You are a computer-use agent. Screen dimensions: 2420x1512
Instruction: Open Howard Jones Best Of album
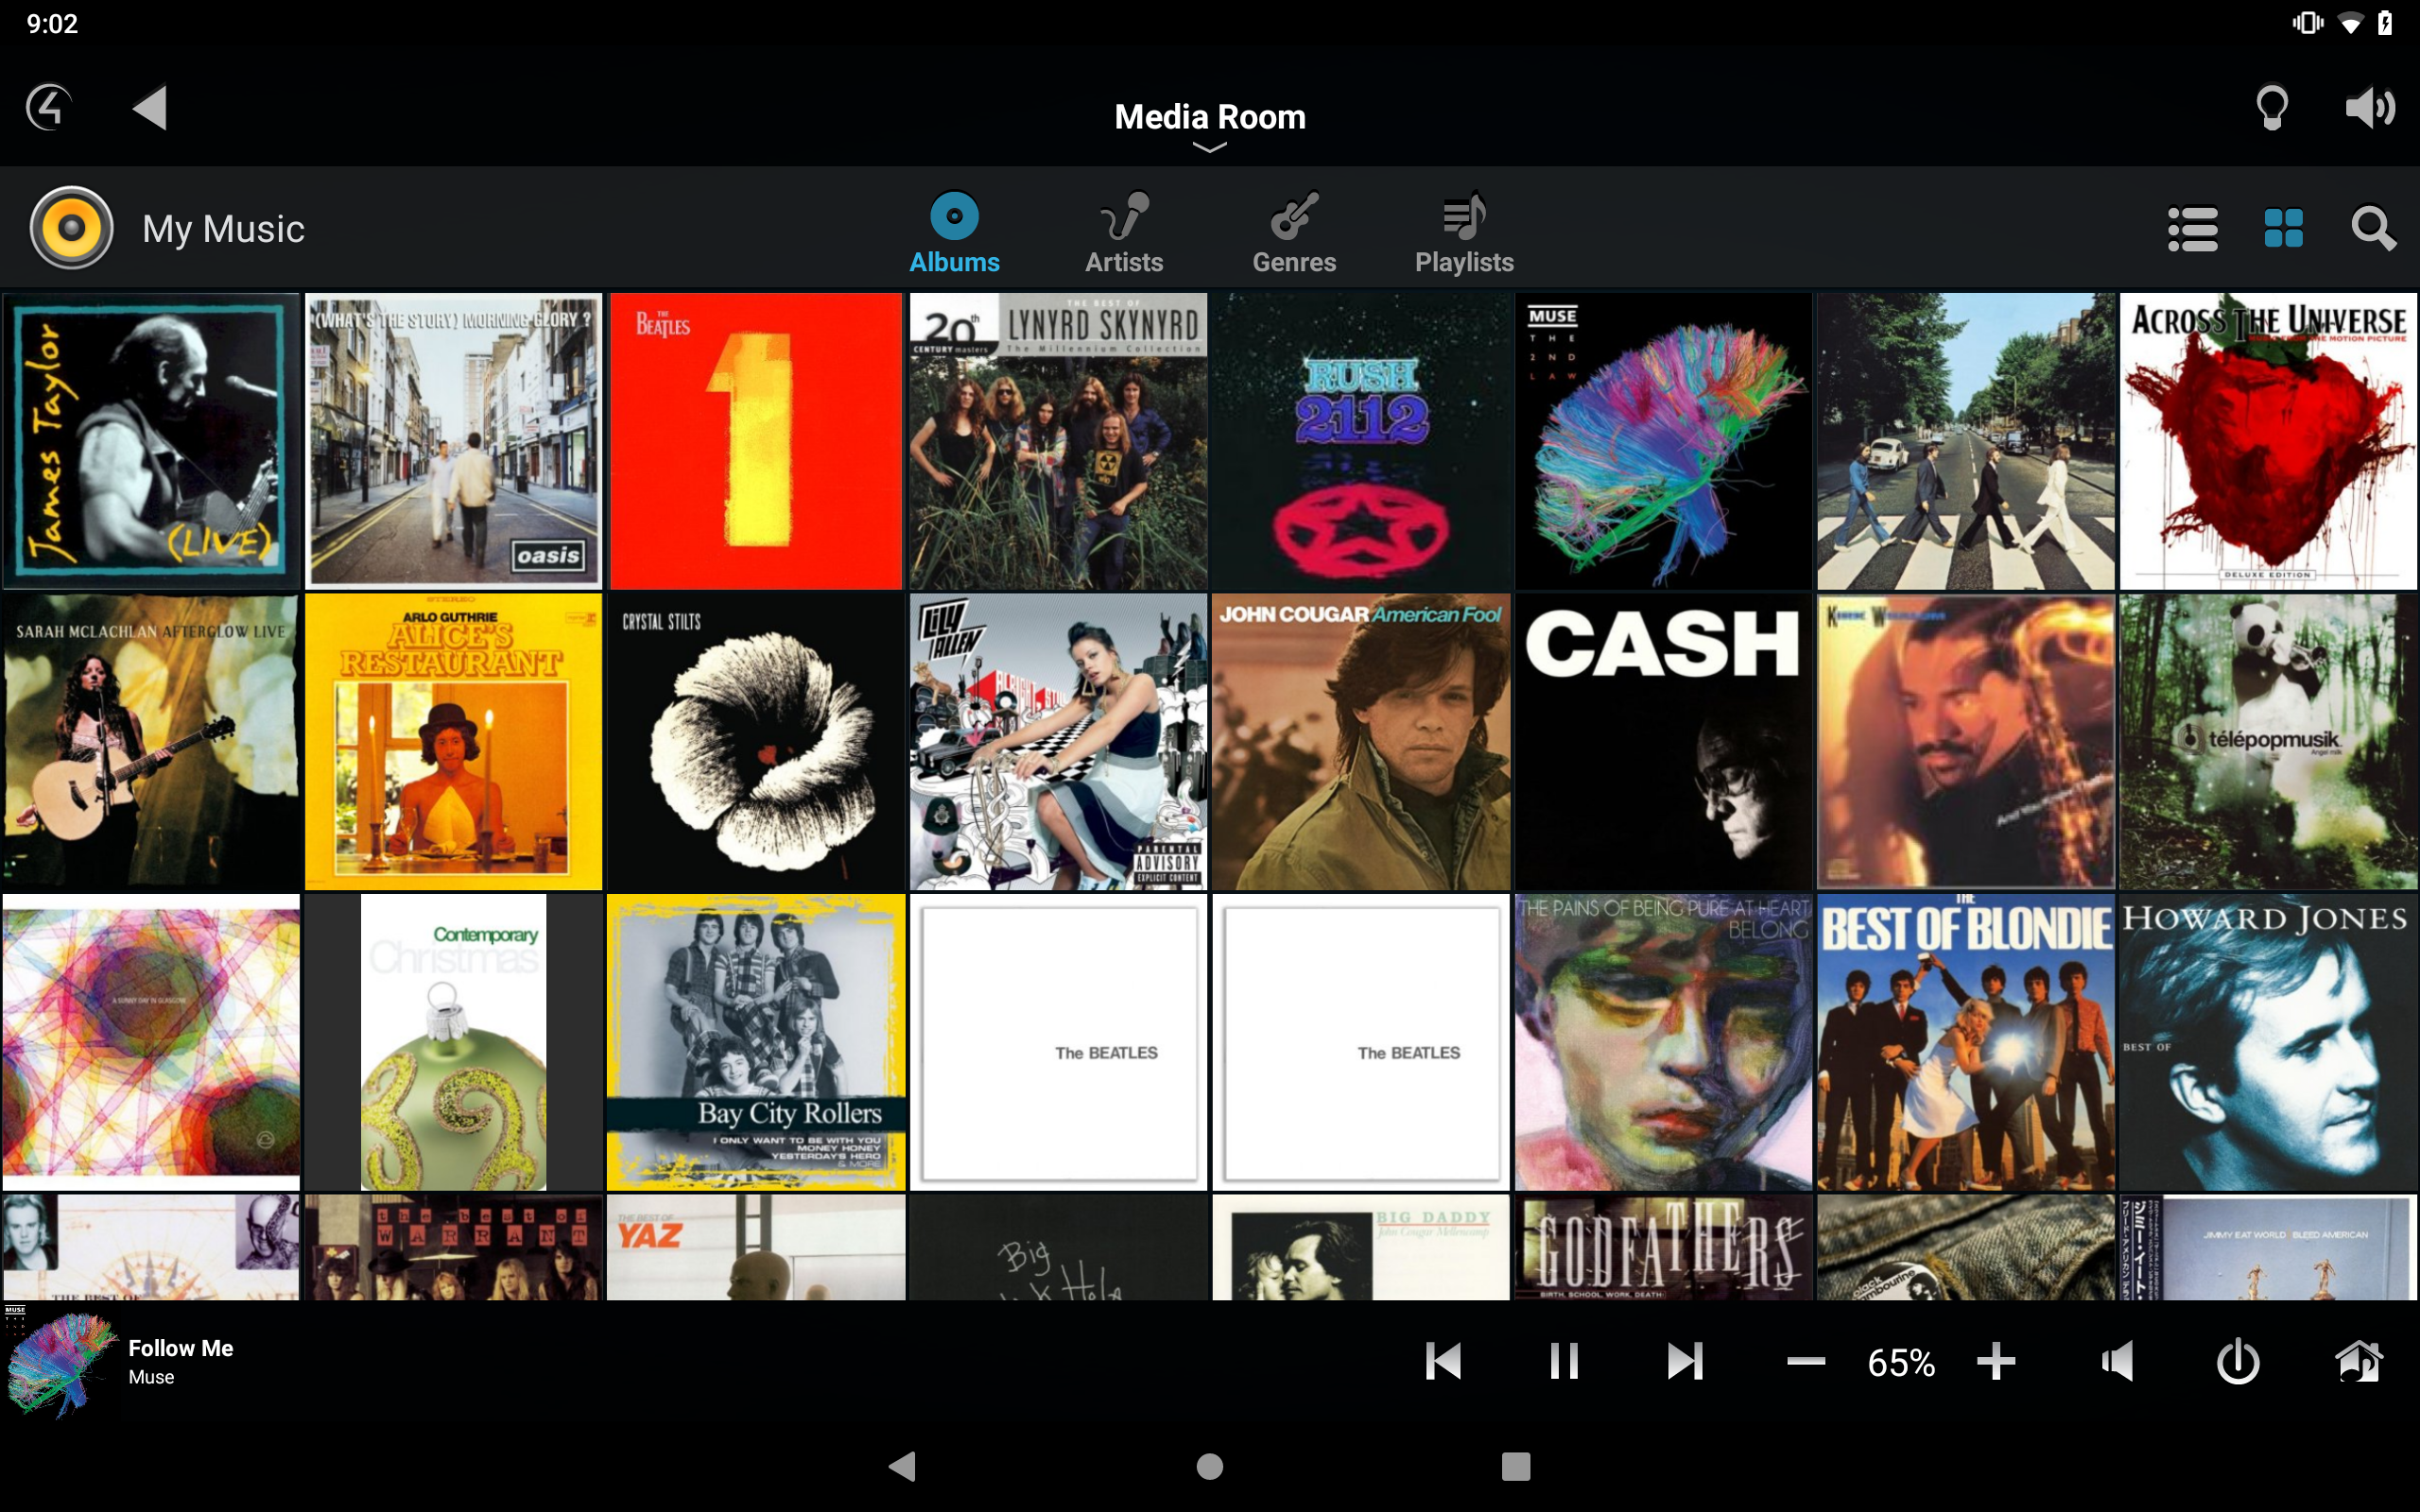pyautogui.click(x=2268, y=1042)
